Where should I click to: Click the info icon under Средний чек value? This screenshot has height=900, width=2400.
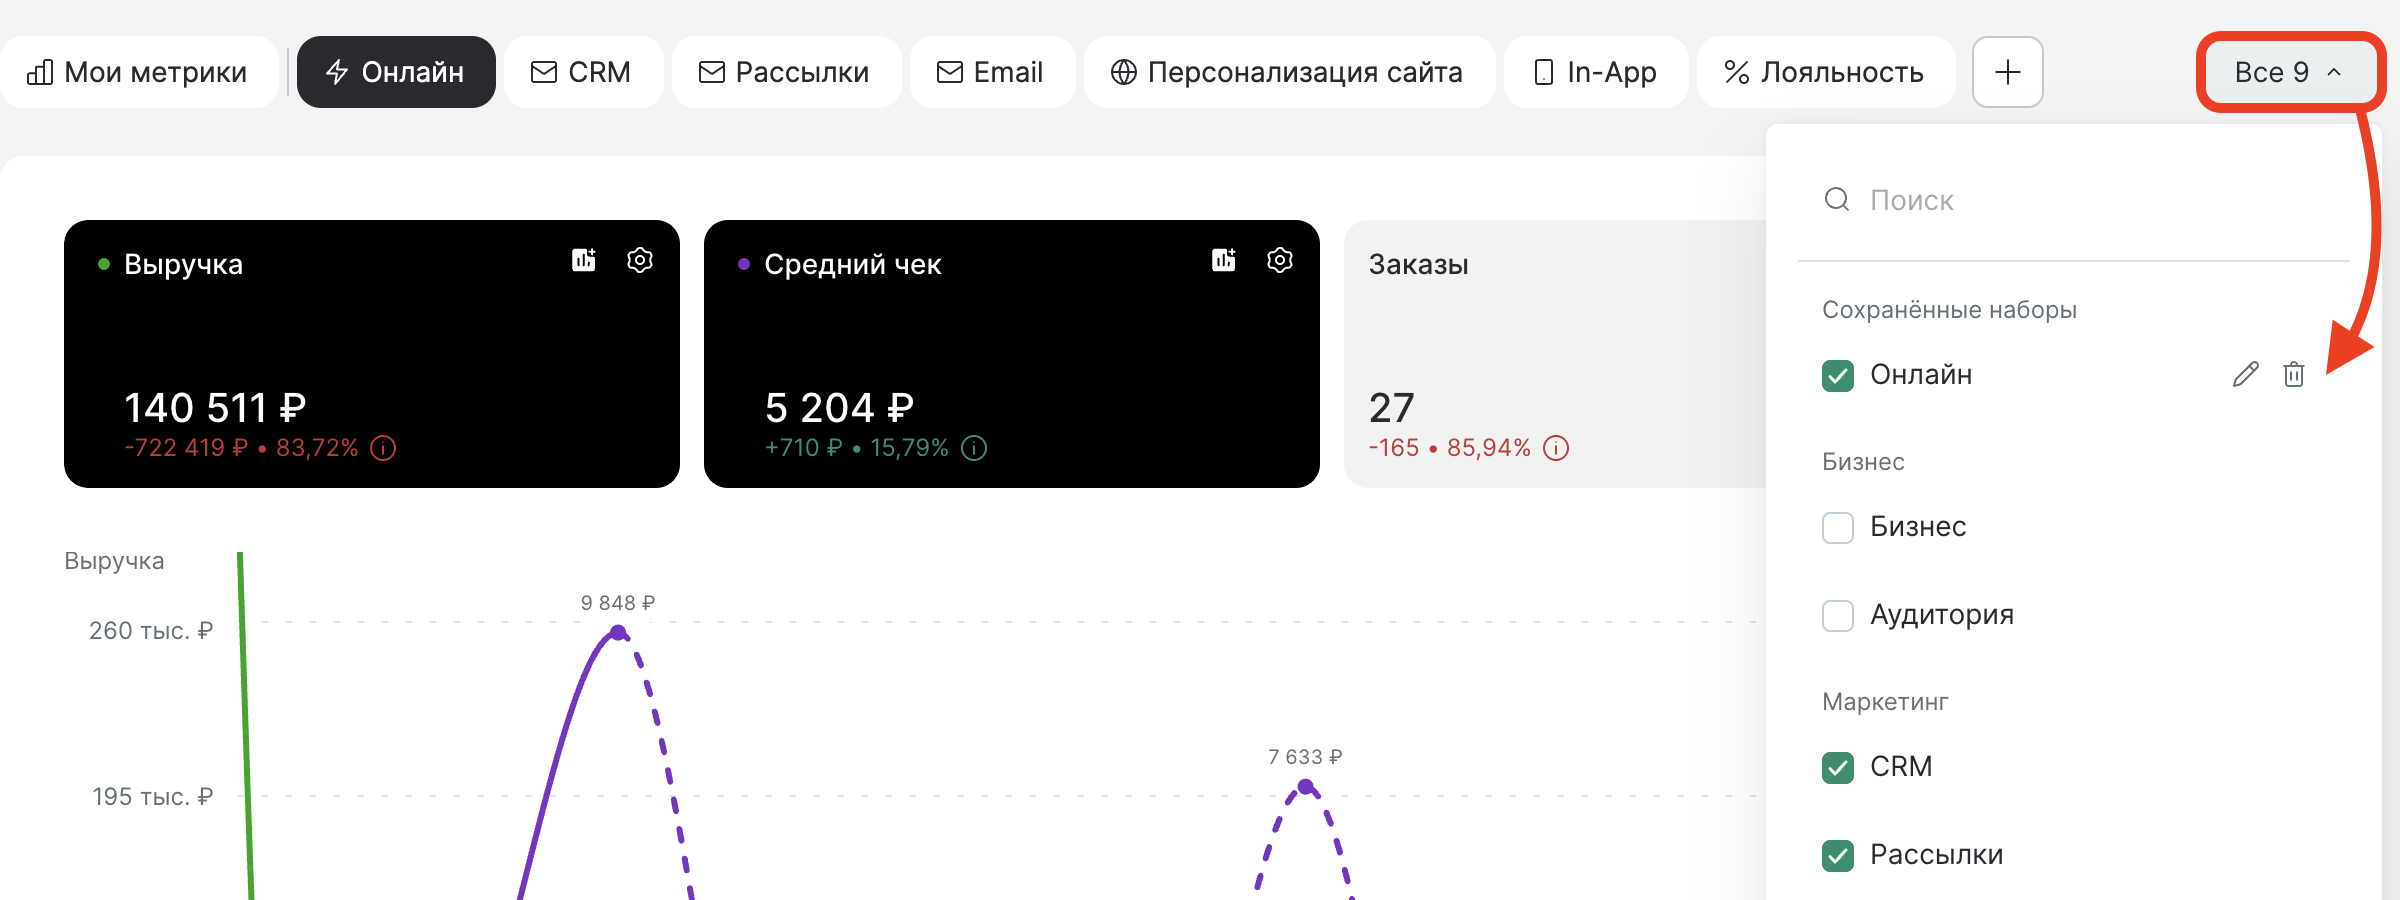974,448
